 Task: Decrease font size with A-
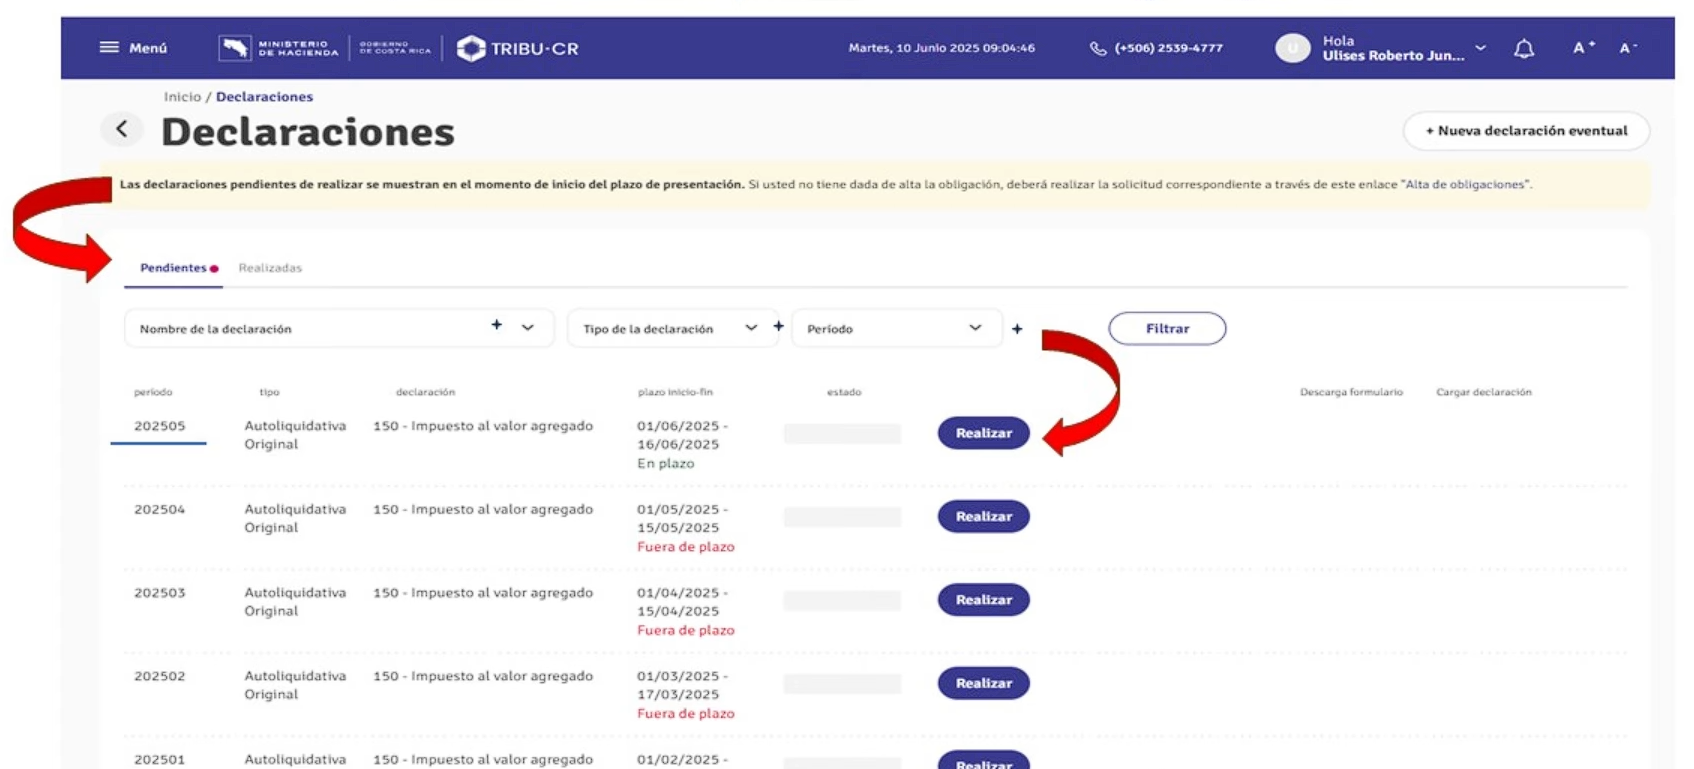pyautogui.click(x=1627, y=47)
